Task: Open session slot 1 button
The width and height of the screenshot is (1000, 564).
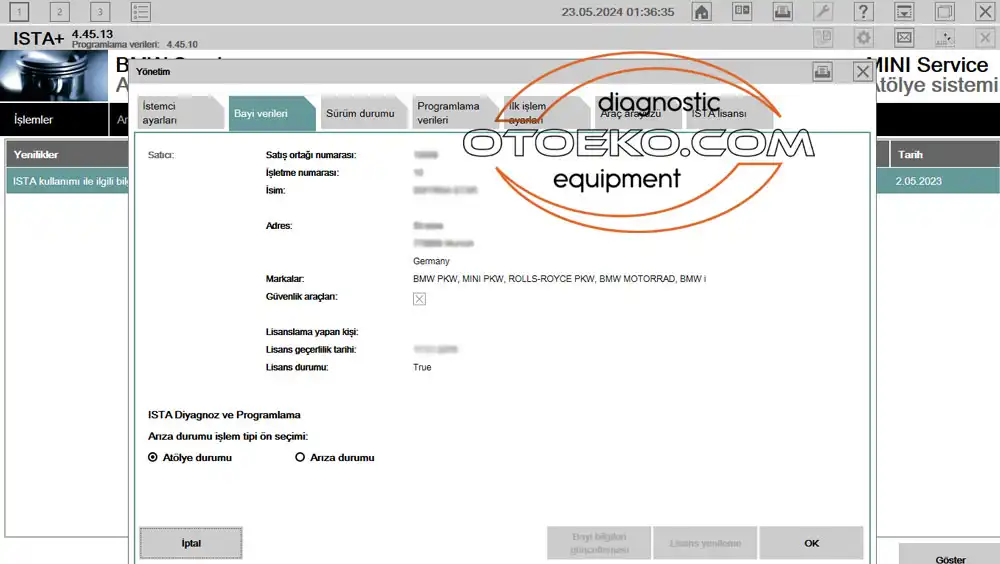Action: coord(19,11)
